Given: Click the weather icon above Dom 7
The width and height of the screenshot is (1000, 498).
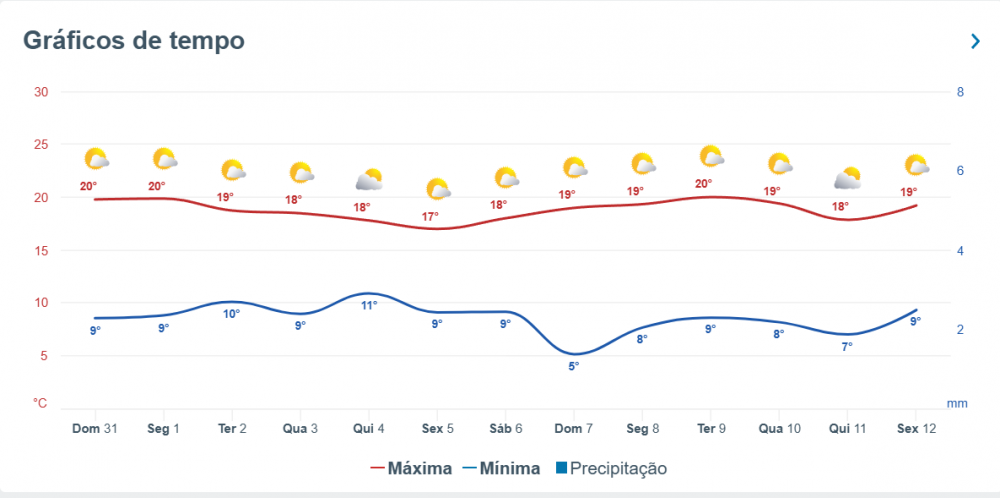Looking at the screenshot, I should [x=575, y=168].
